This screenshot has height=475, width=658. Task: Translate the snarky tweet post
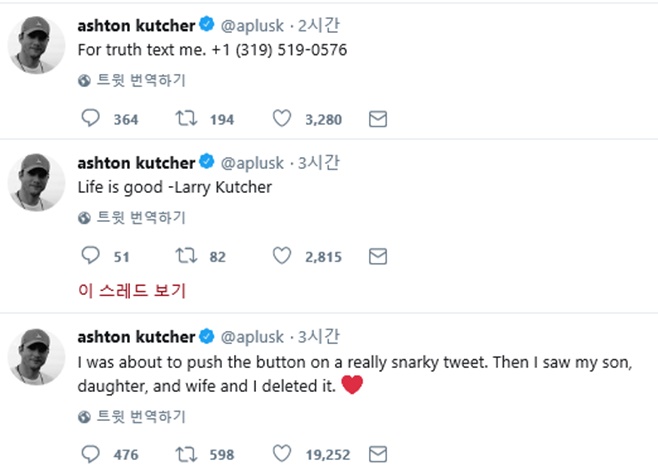[138, 416]
